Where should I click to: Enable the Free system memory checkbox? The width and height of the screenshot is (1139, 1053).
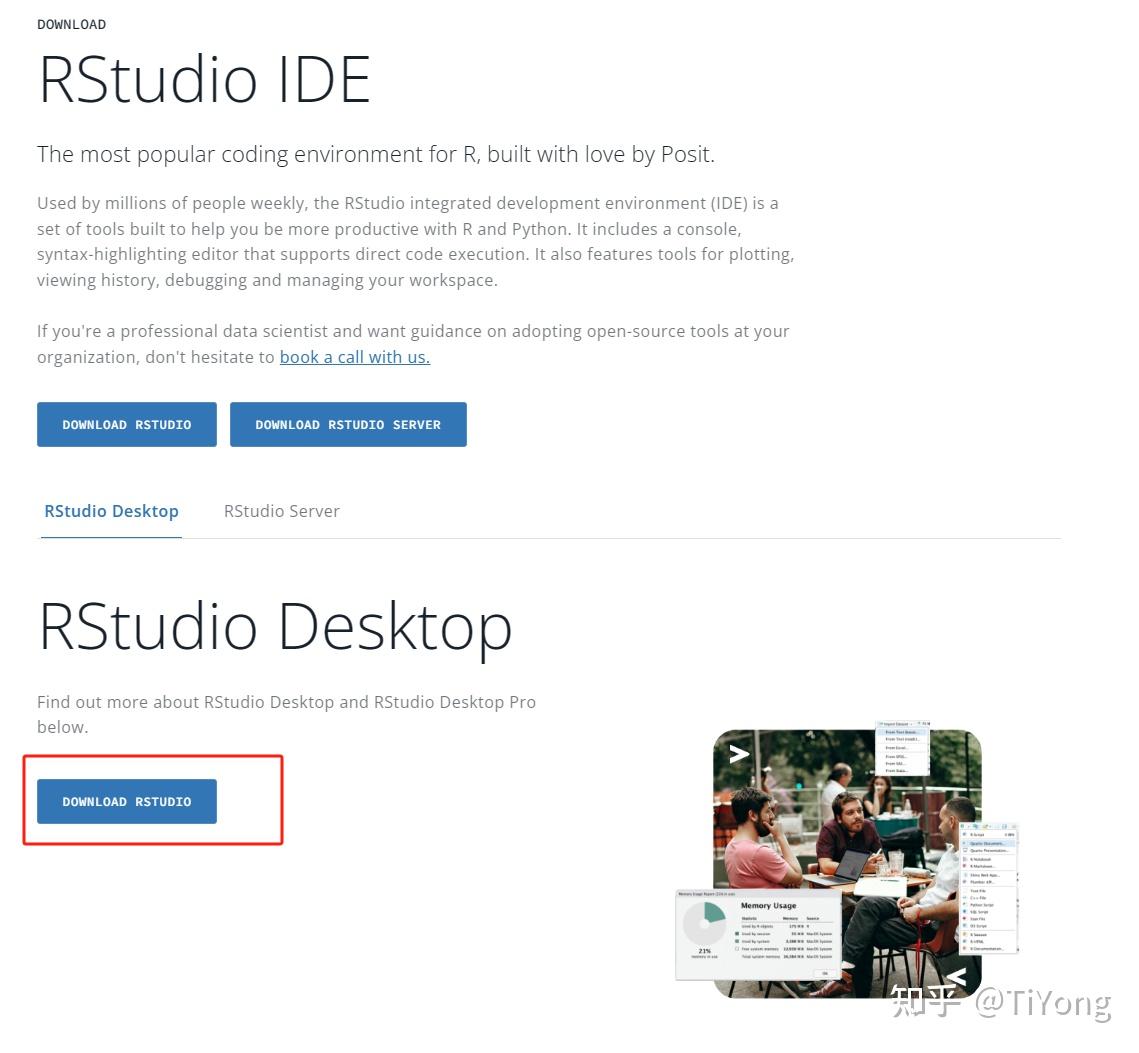pos(736,948)
